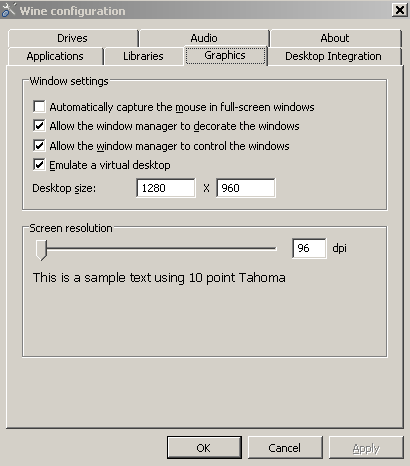Select the Libraries tab
The width and height of the screenshot is (410, 466).
click(143, 56)
